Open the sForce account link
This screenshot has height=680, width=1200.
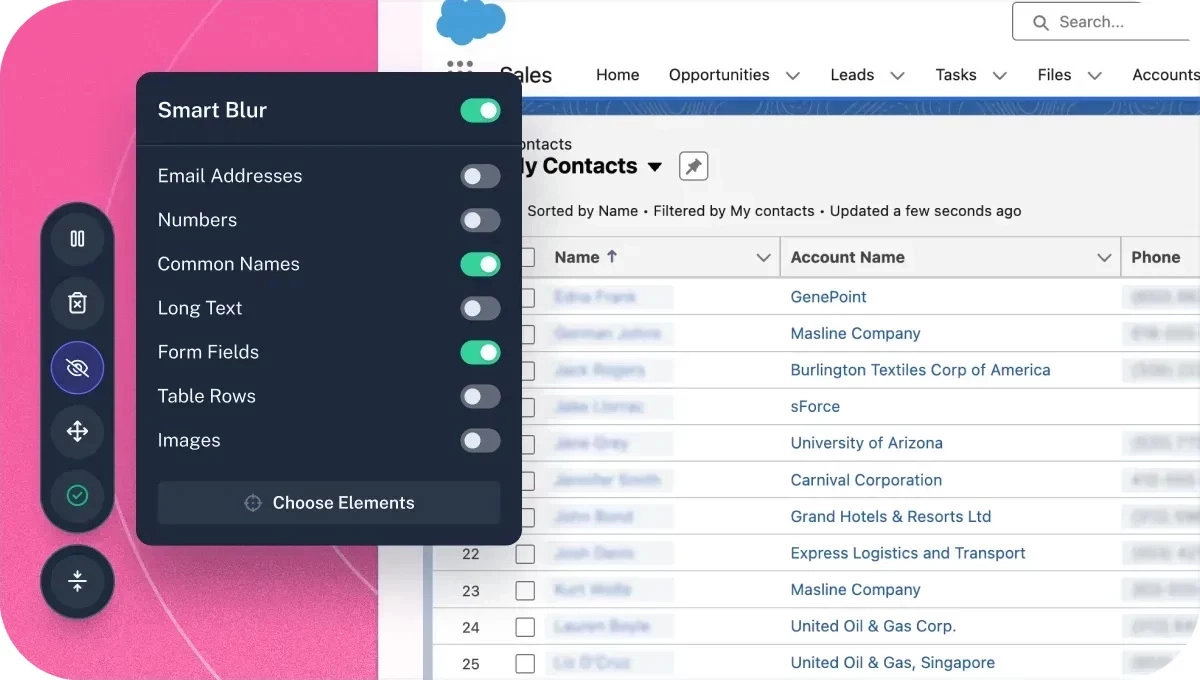815,407
